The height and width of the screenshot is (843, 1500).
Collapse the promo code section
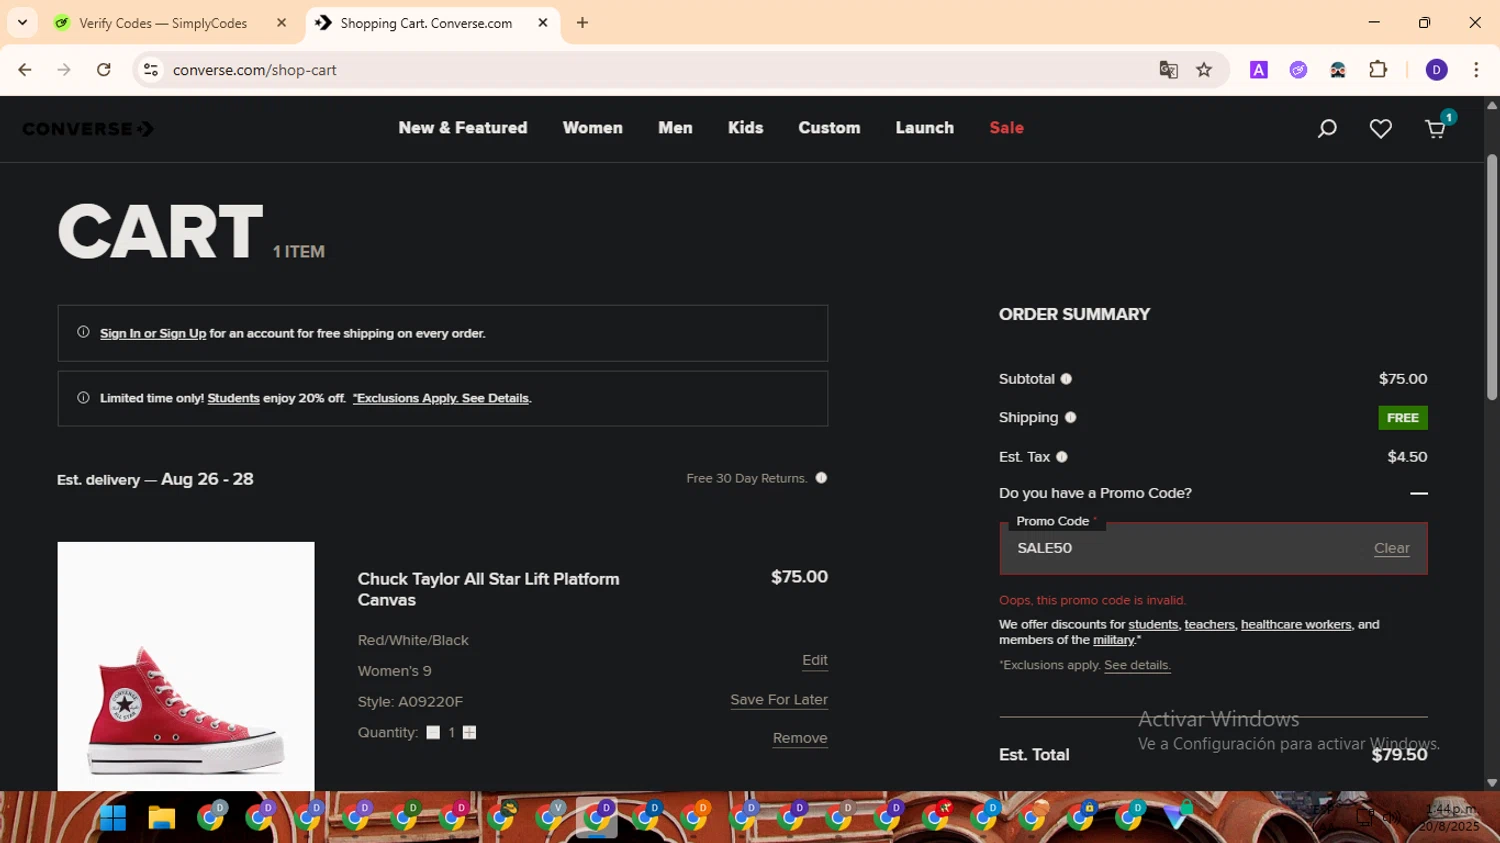pos(1419,494)
